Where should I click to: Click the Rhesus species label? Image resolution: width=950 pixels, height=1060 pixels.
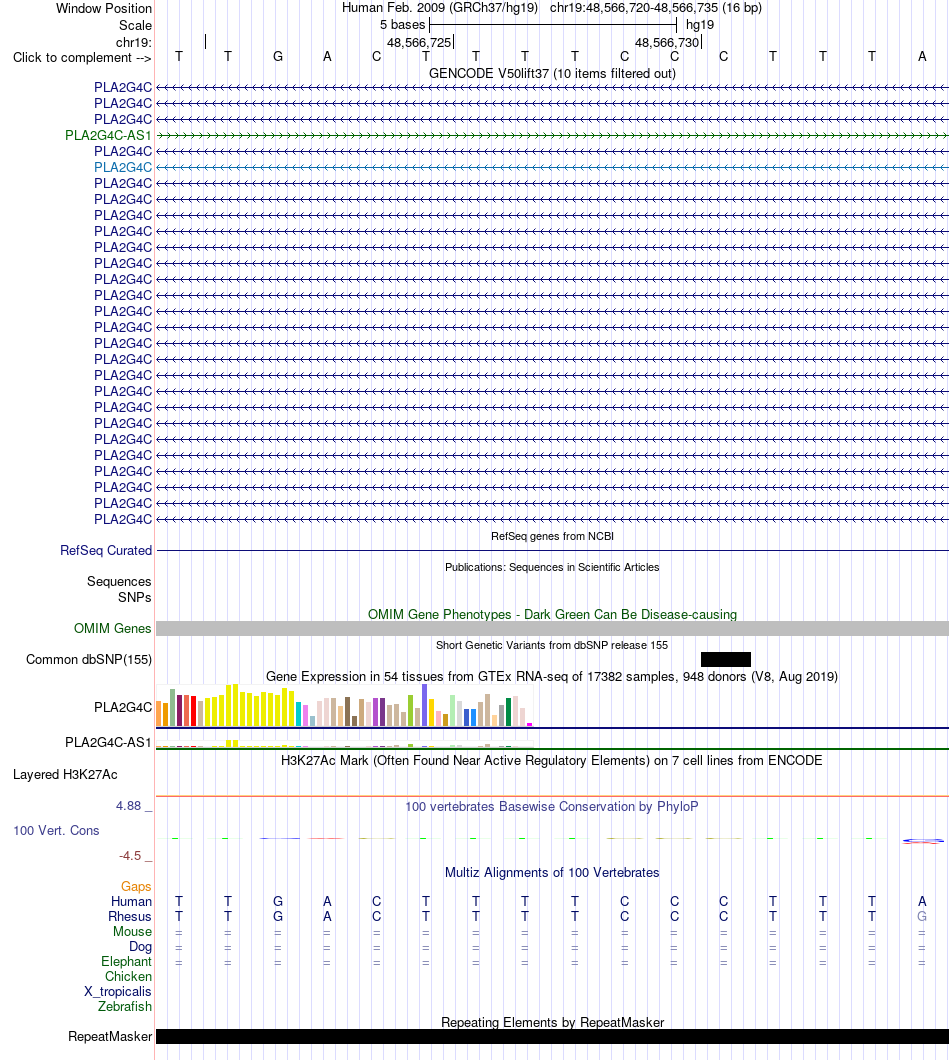point(130,917)
